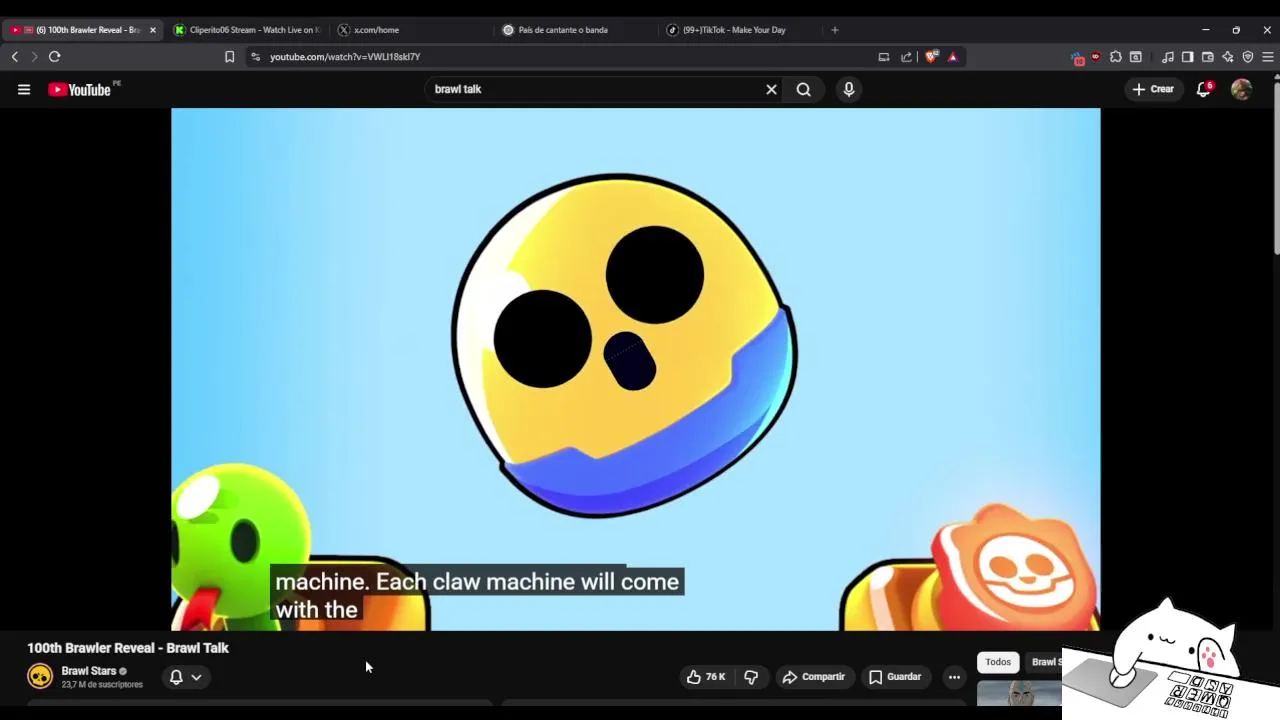Clear the 'brawl talk' search text
Viewport: 1280px width, 720px height.
tap(771, 89)
